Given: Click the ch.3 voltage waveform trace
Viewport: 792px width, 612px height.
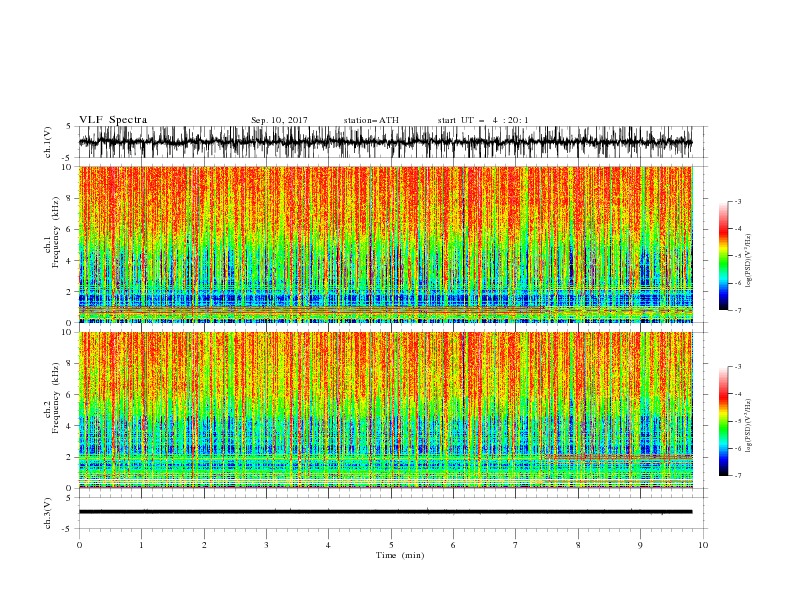Looking at the screenshot, I should coord(385,512).
